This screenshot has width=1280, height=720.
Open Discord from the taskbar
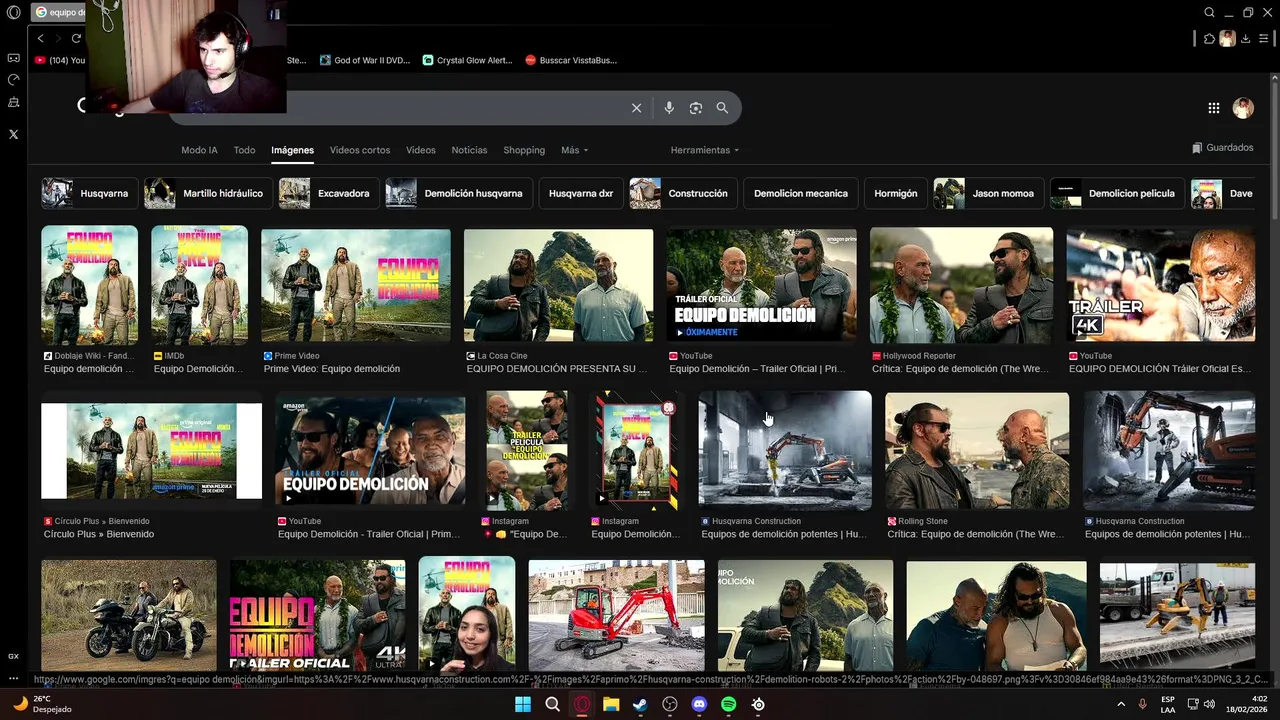(699, 704)
